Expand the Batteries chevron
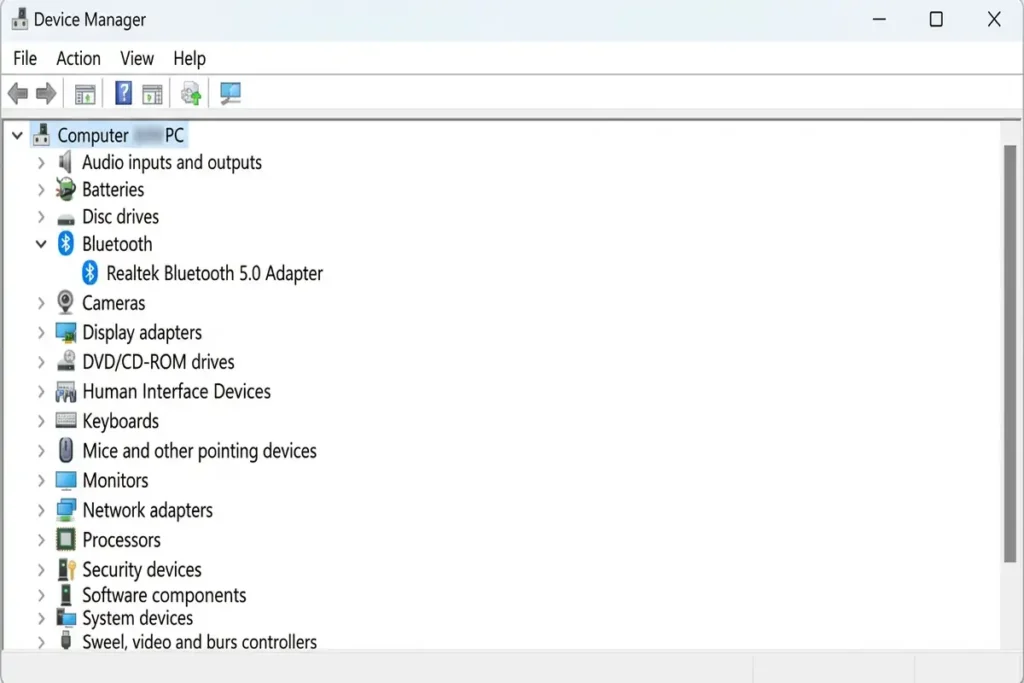This screenshot has height=683, width=1024. coord(41,190)
